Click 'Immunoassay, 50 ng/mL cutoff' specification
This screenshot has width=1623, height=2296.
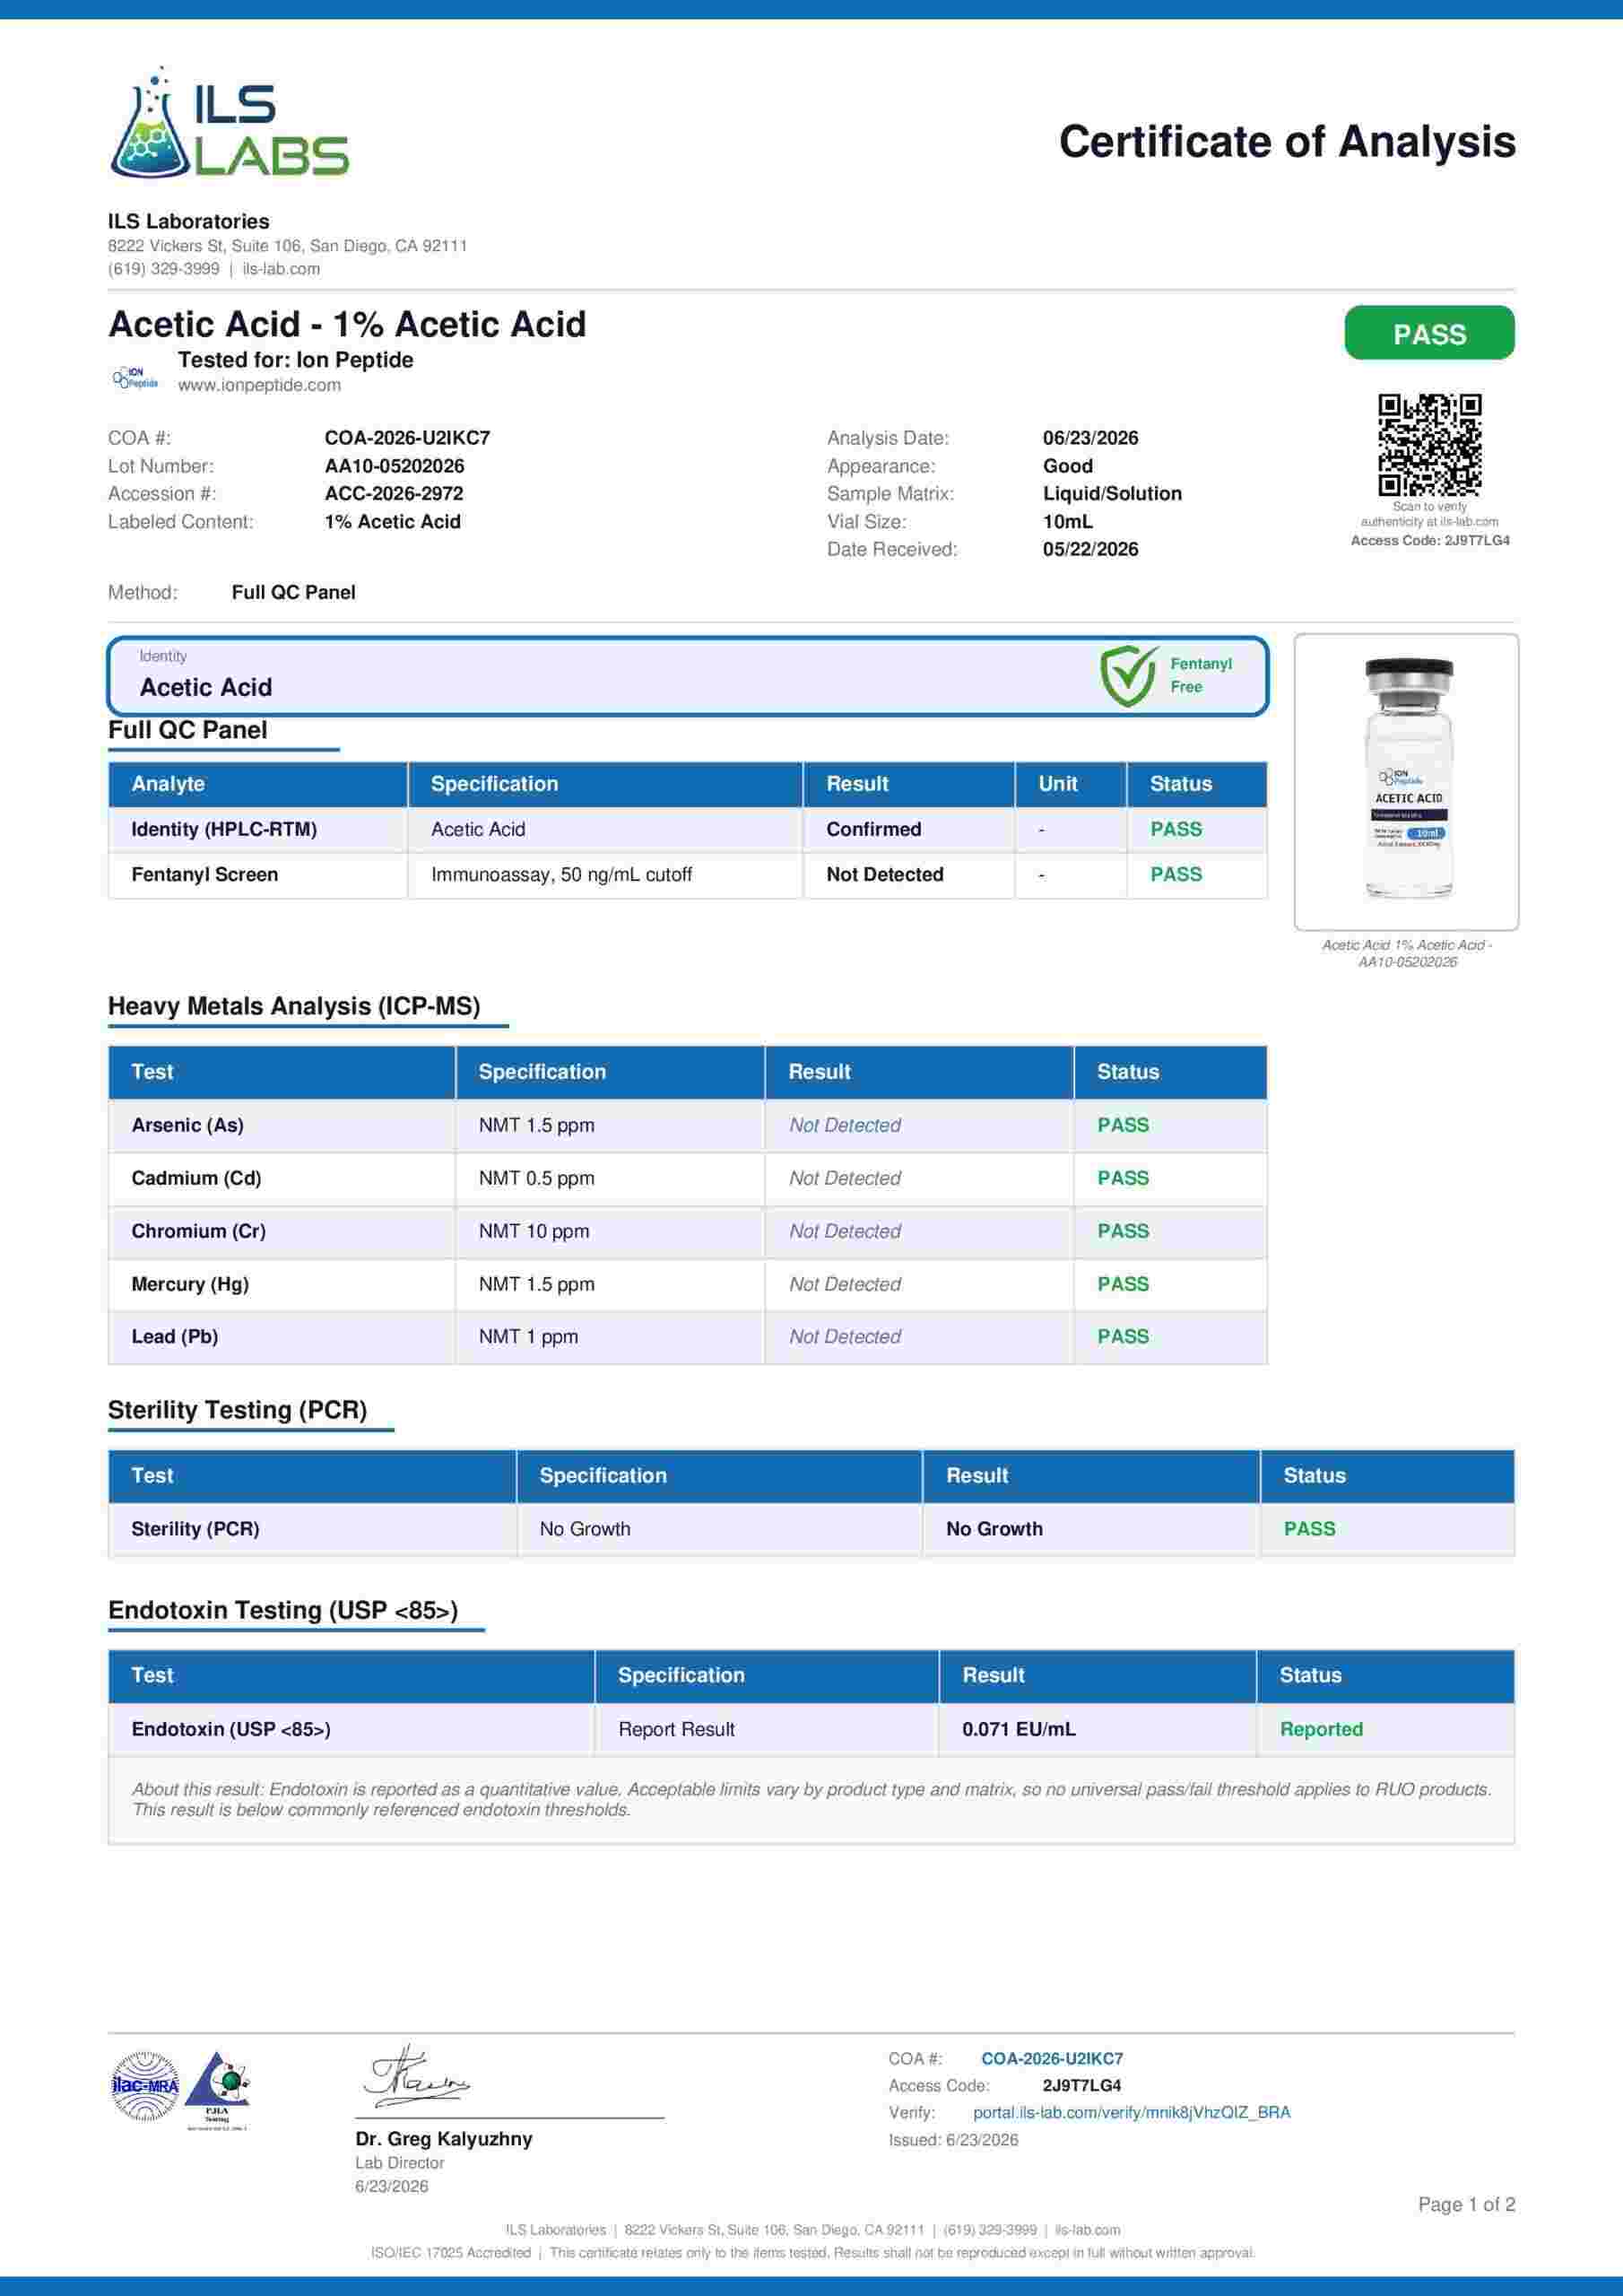pyautogui.click(x=561, y=874)
